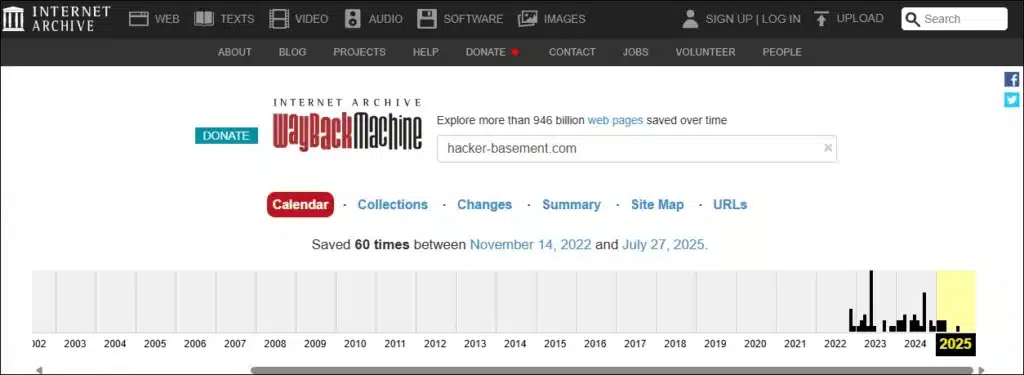Select year 2010 on the timeline
The width and height of the screenshot is (1024, 375).
coord(355,344)
